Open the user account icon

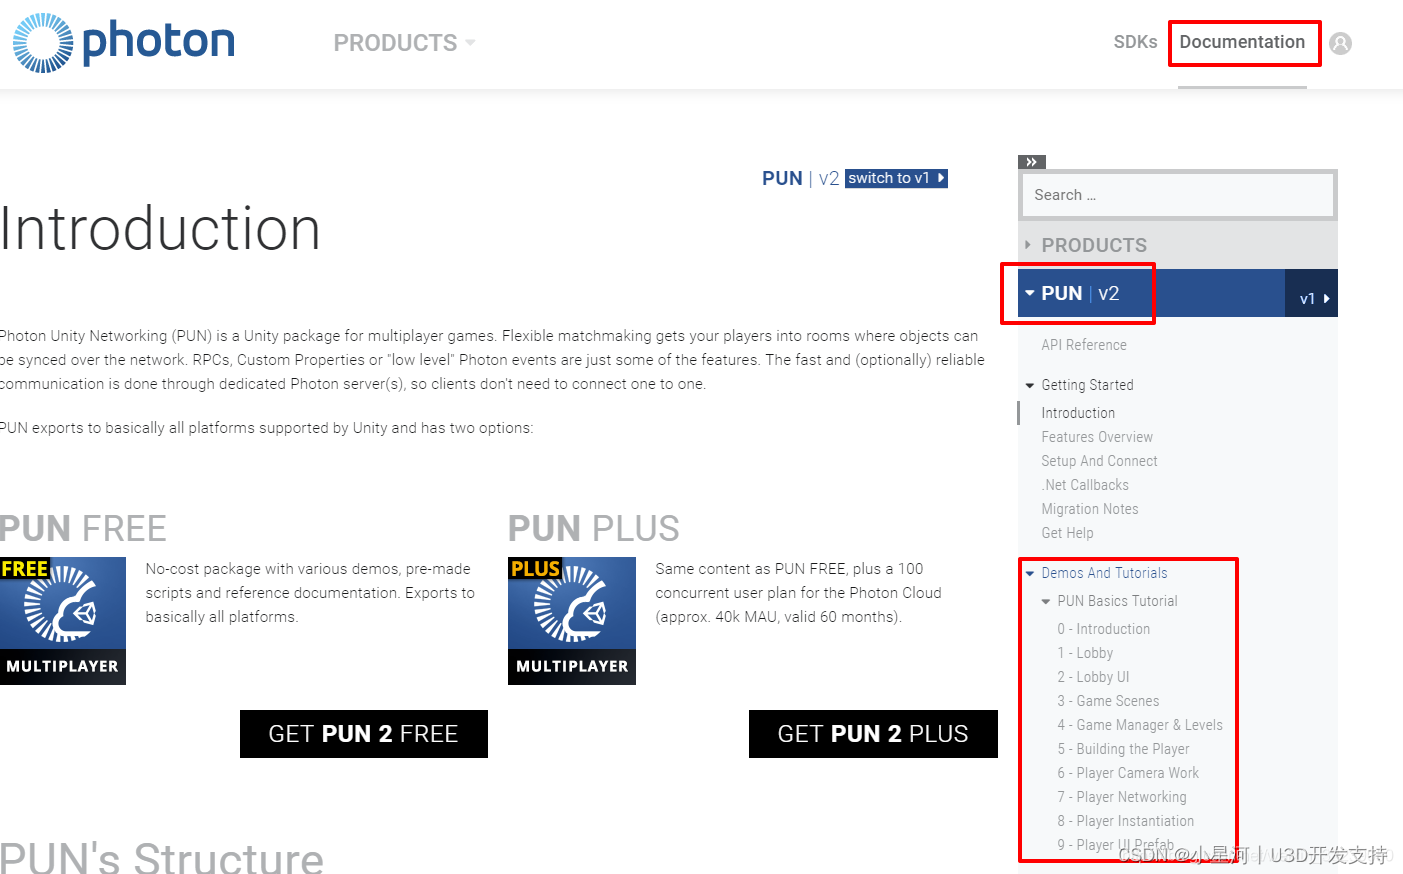point(1341,43)
